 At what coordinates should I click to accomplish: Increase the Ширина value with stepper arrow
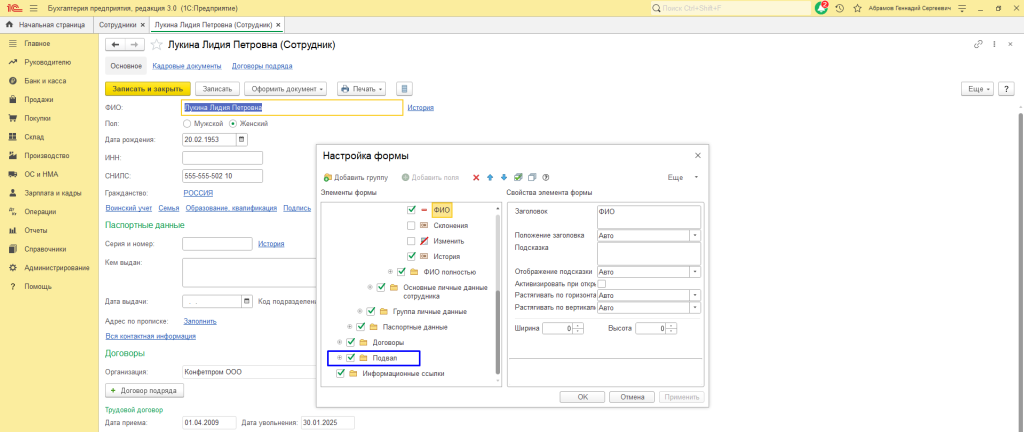coord(577,325)
